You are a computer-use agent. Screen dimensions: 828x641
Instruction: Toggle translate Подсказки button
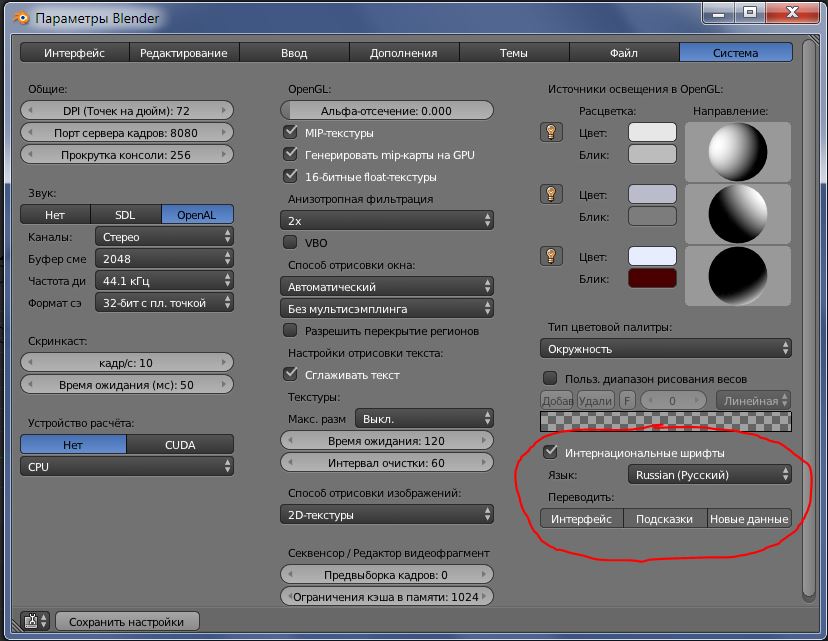[665, 519]
